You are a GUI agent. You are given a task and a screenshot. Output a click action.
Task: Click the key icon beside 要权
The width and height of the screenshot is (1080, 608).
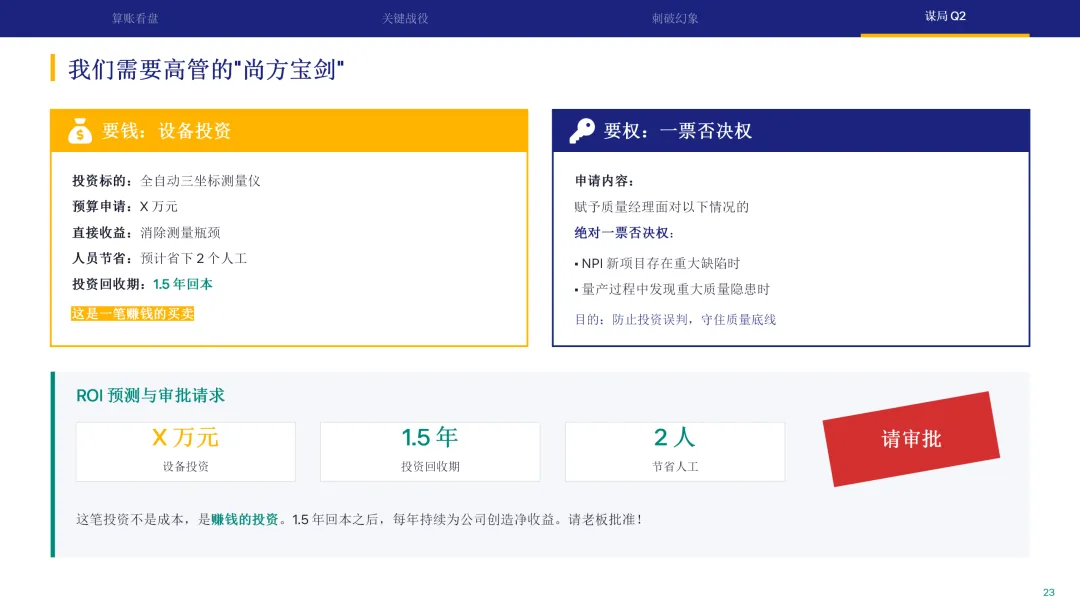coord(582,131)
